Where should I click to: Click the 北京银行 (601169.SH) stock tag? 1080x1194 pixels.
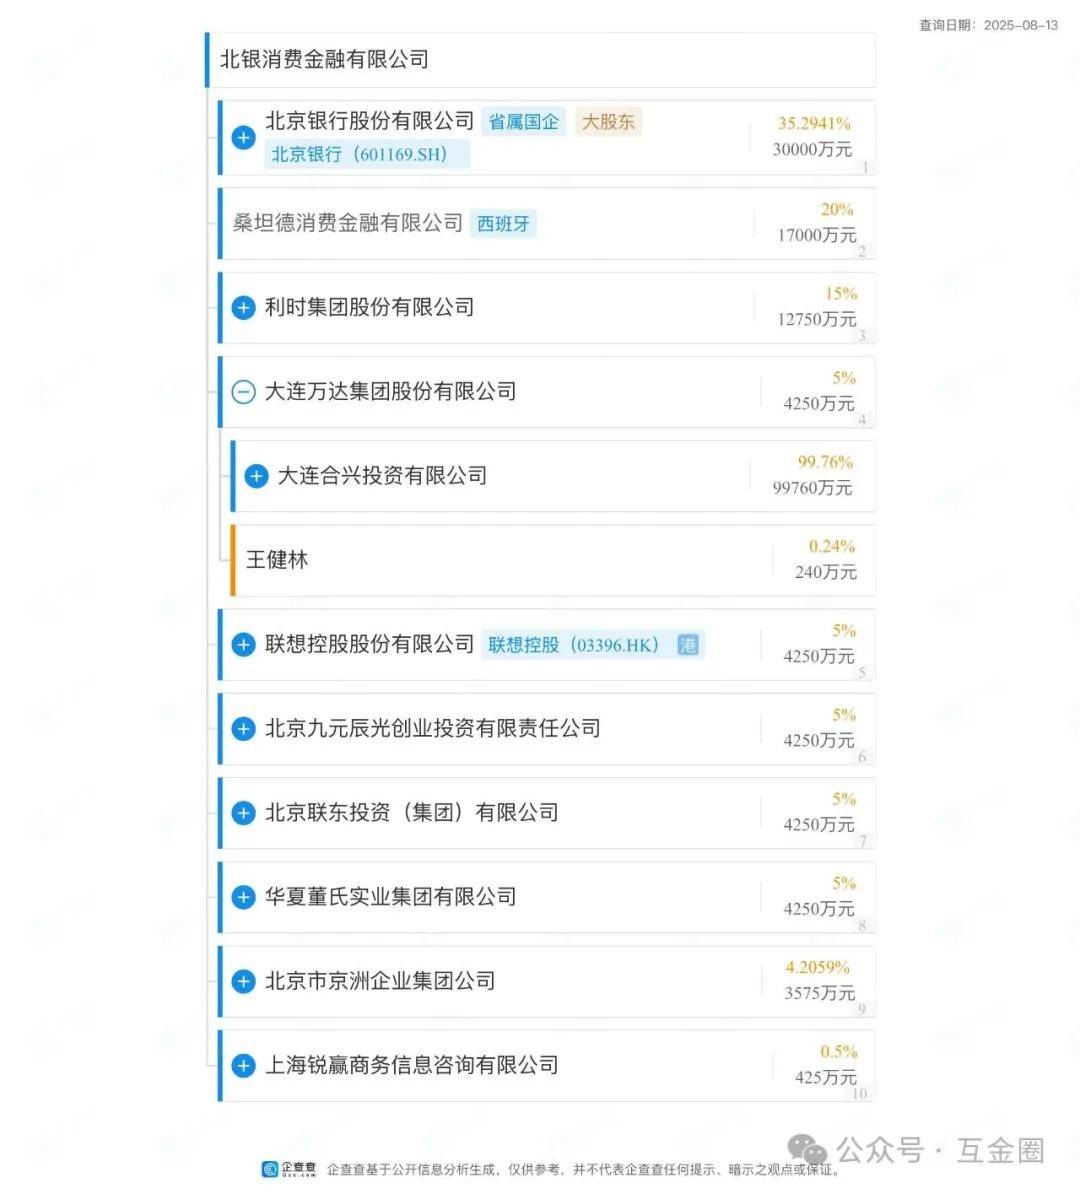tap(368, 154)
